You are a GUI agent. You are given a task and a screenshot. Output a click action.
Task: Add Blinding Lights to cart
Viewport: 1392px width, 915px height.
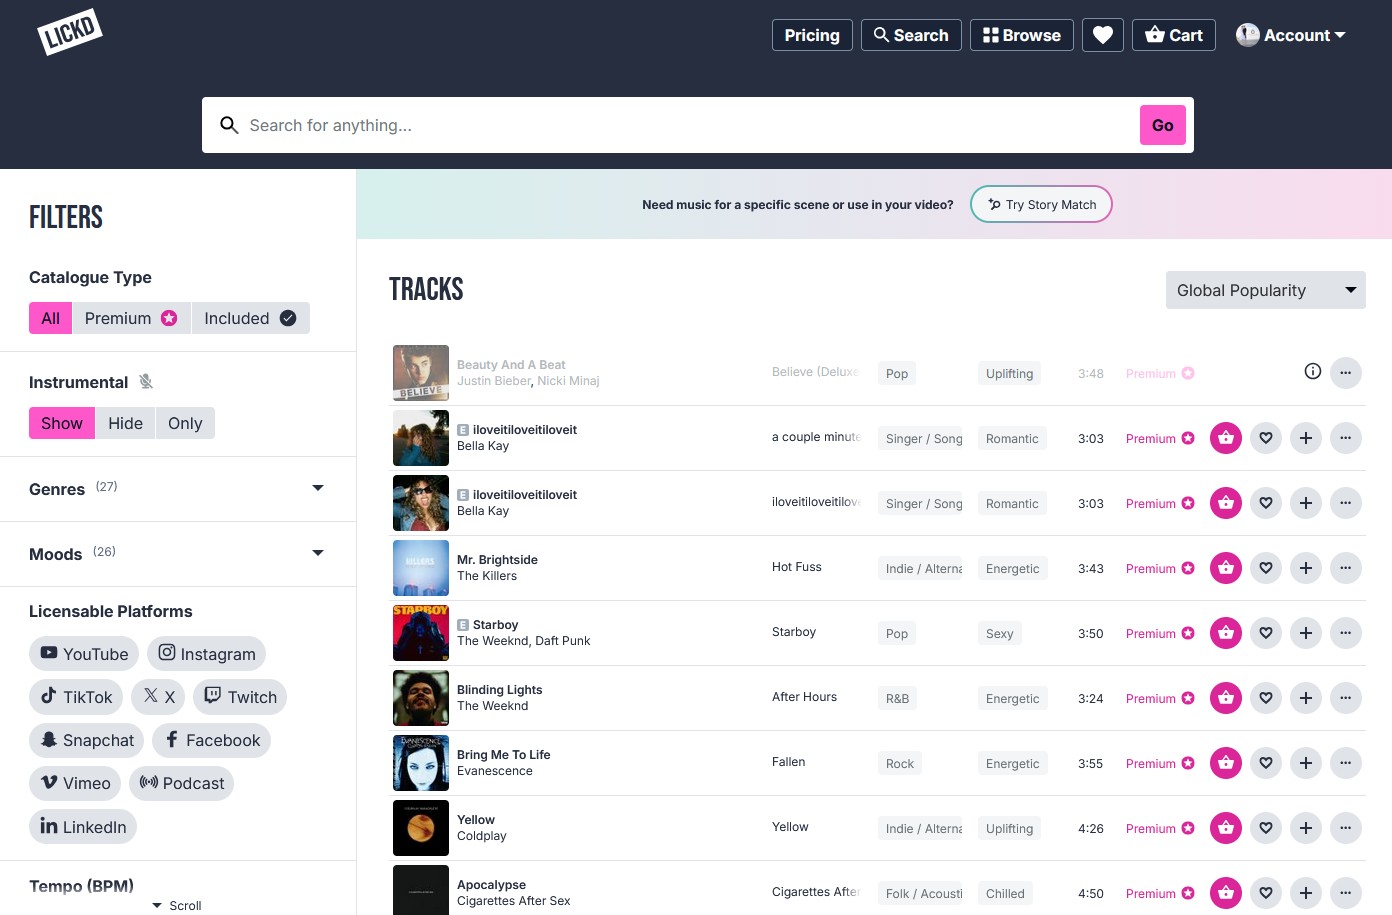click(1226, 698)
